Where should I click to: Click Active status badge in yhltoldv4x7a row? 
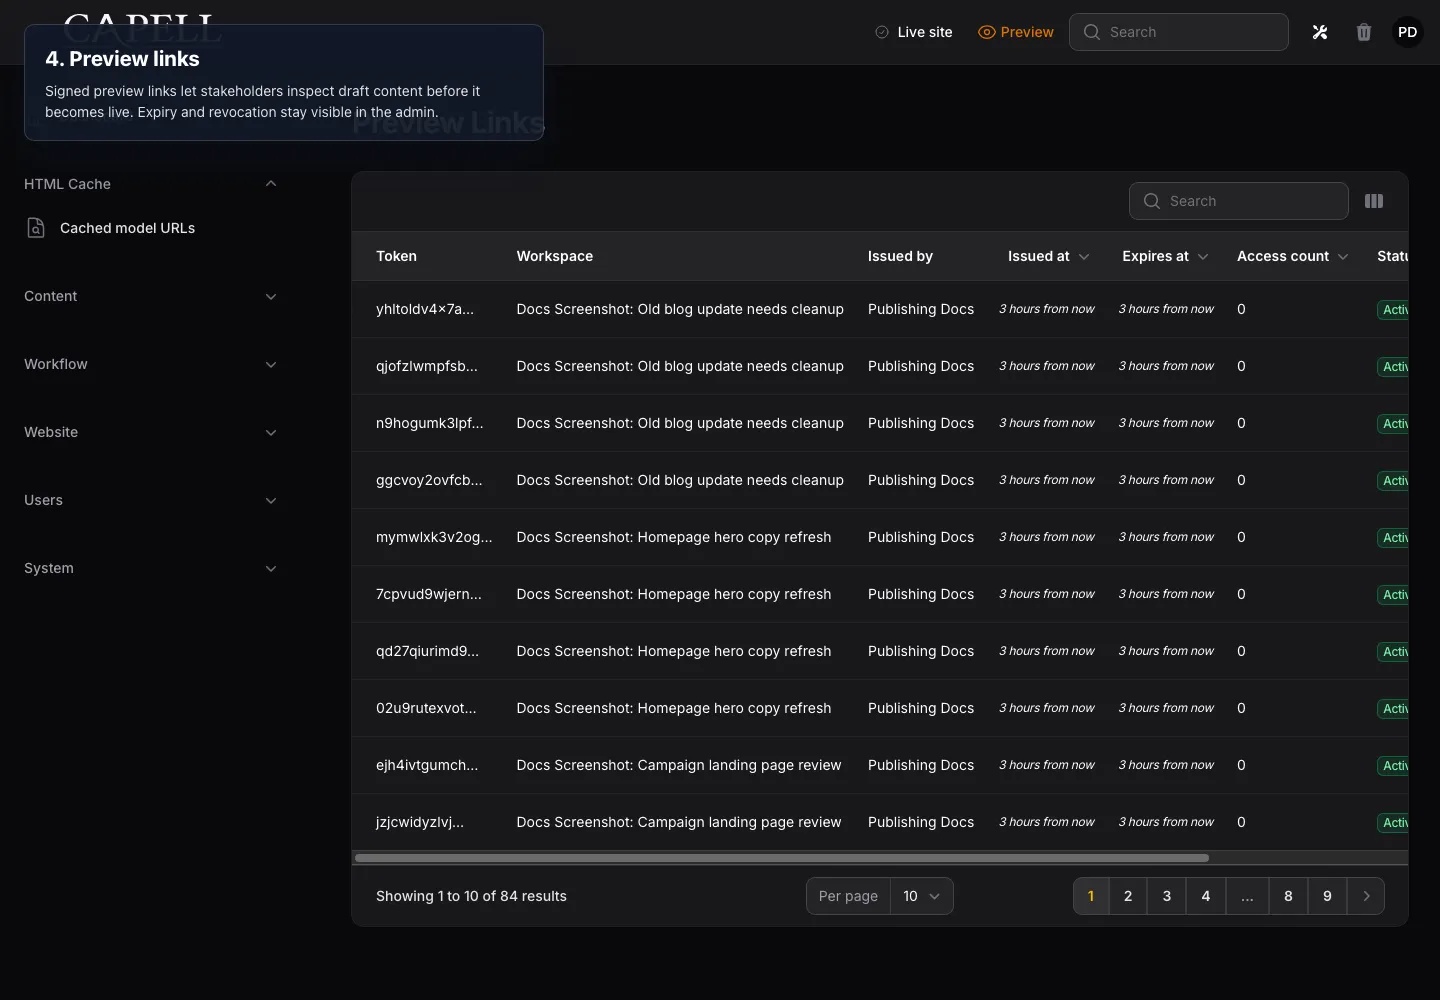coord(1393,310)
